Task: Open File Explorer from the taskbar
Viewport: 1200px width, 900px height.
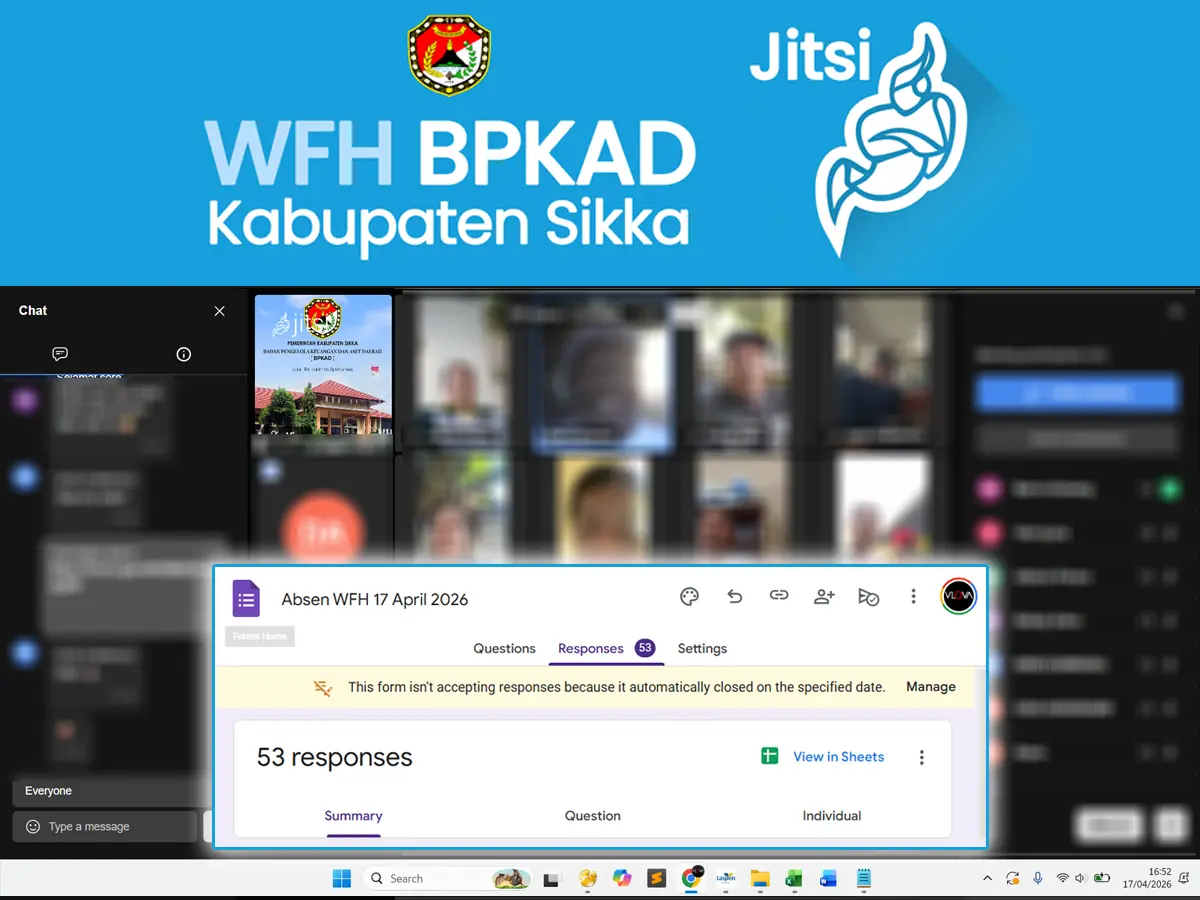Action: tap(760, 878)
